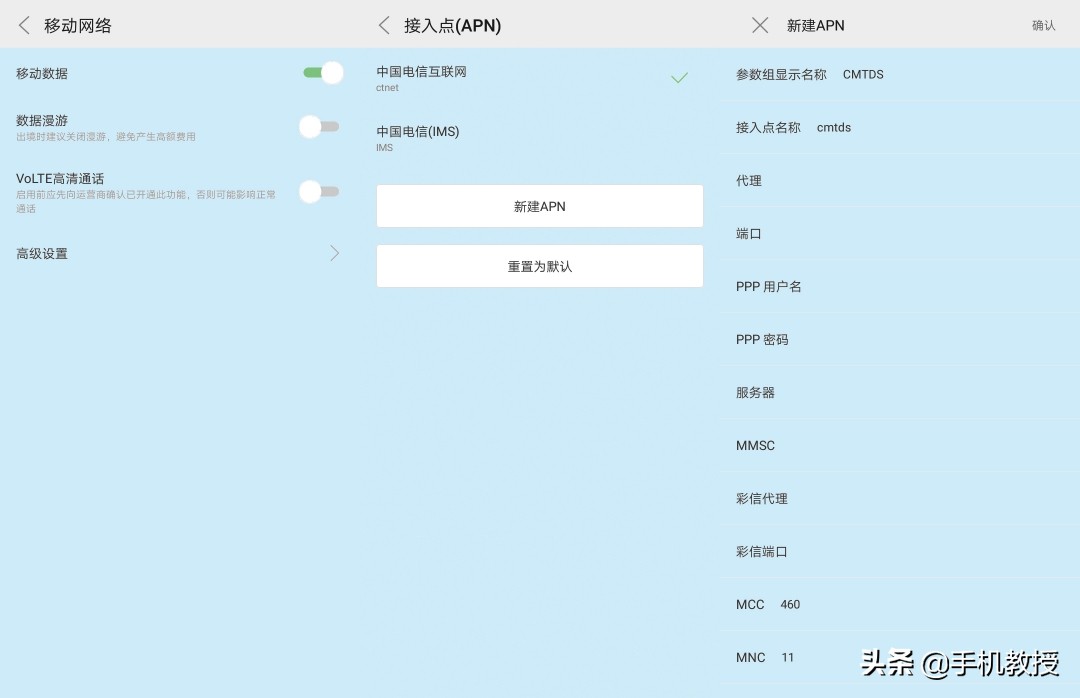This screenshot has height=698, width=1080.
Task: Close the 新建APN screen with the X
Action: coord(760,25)
